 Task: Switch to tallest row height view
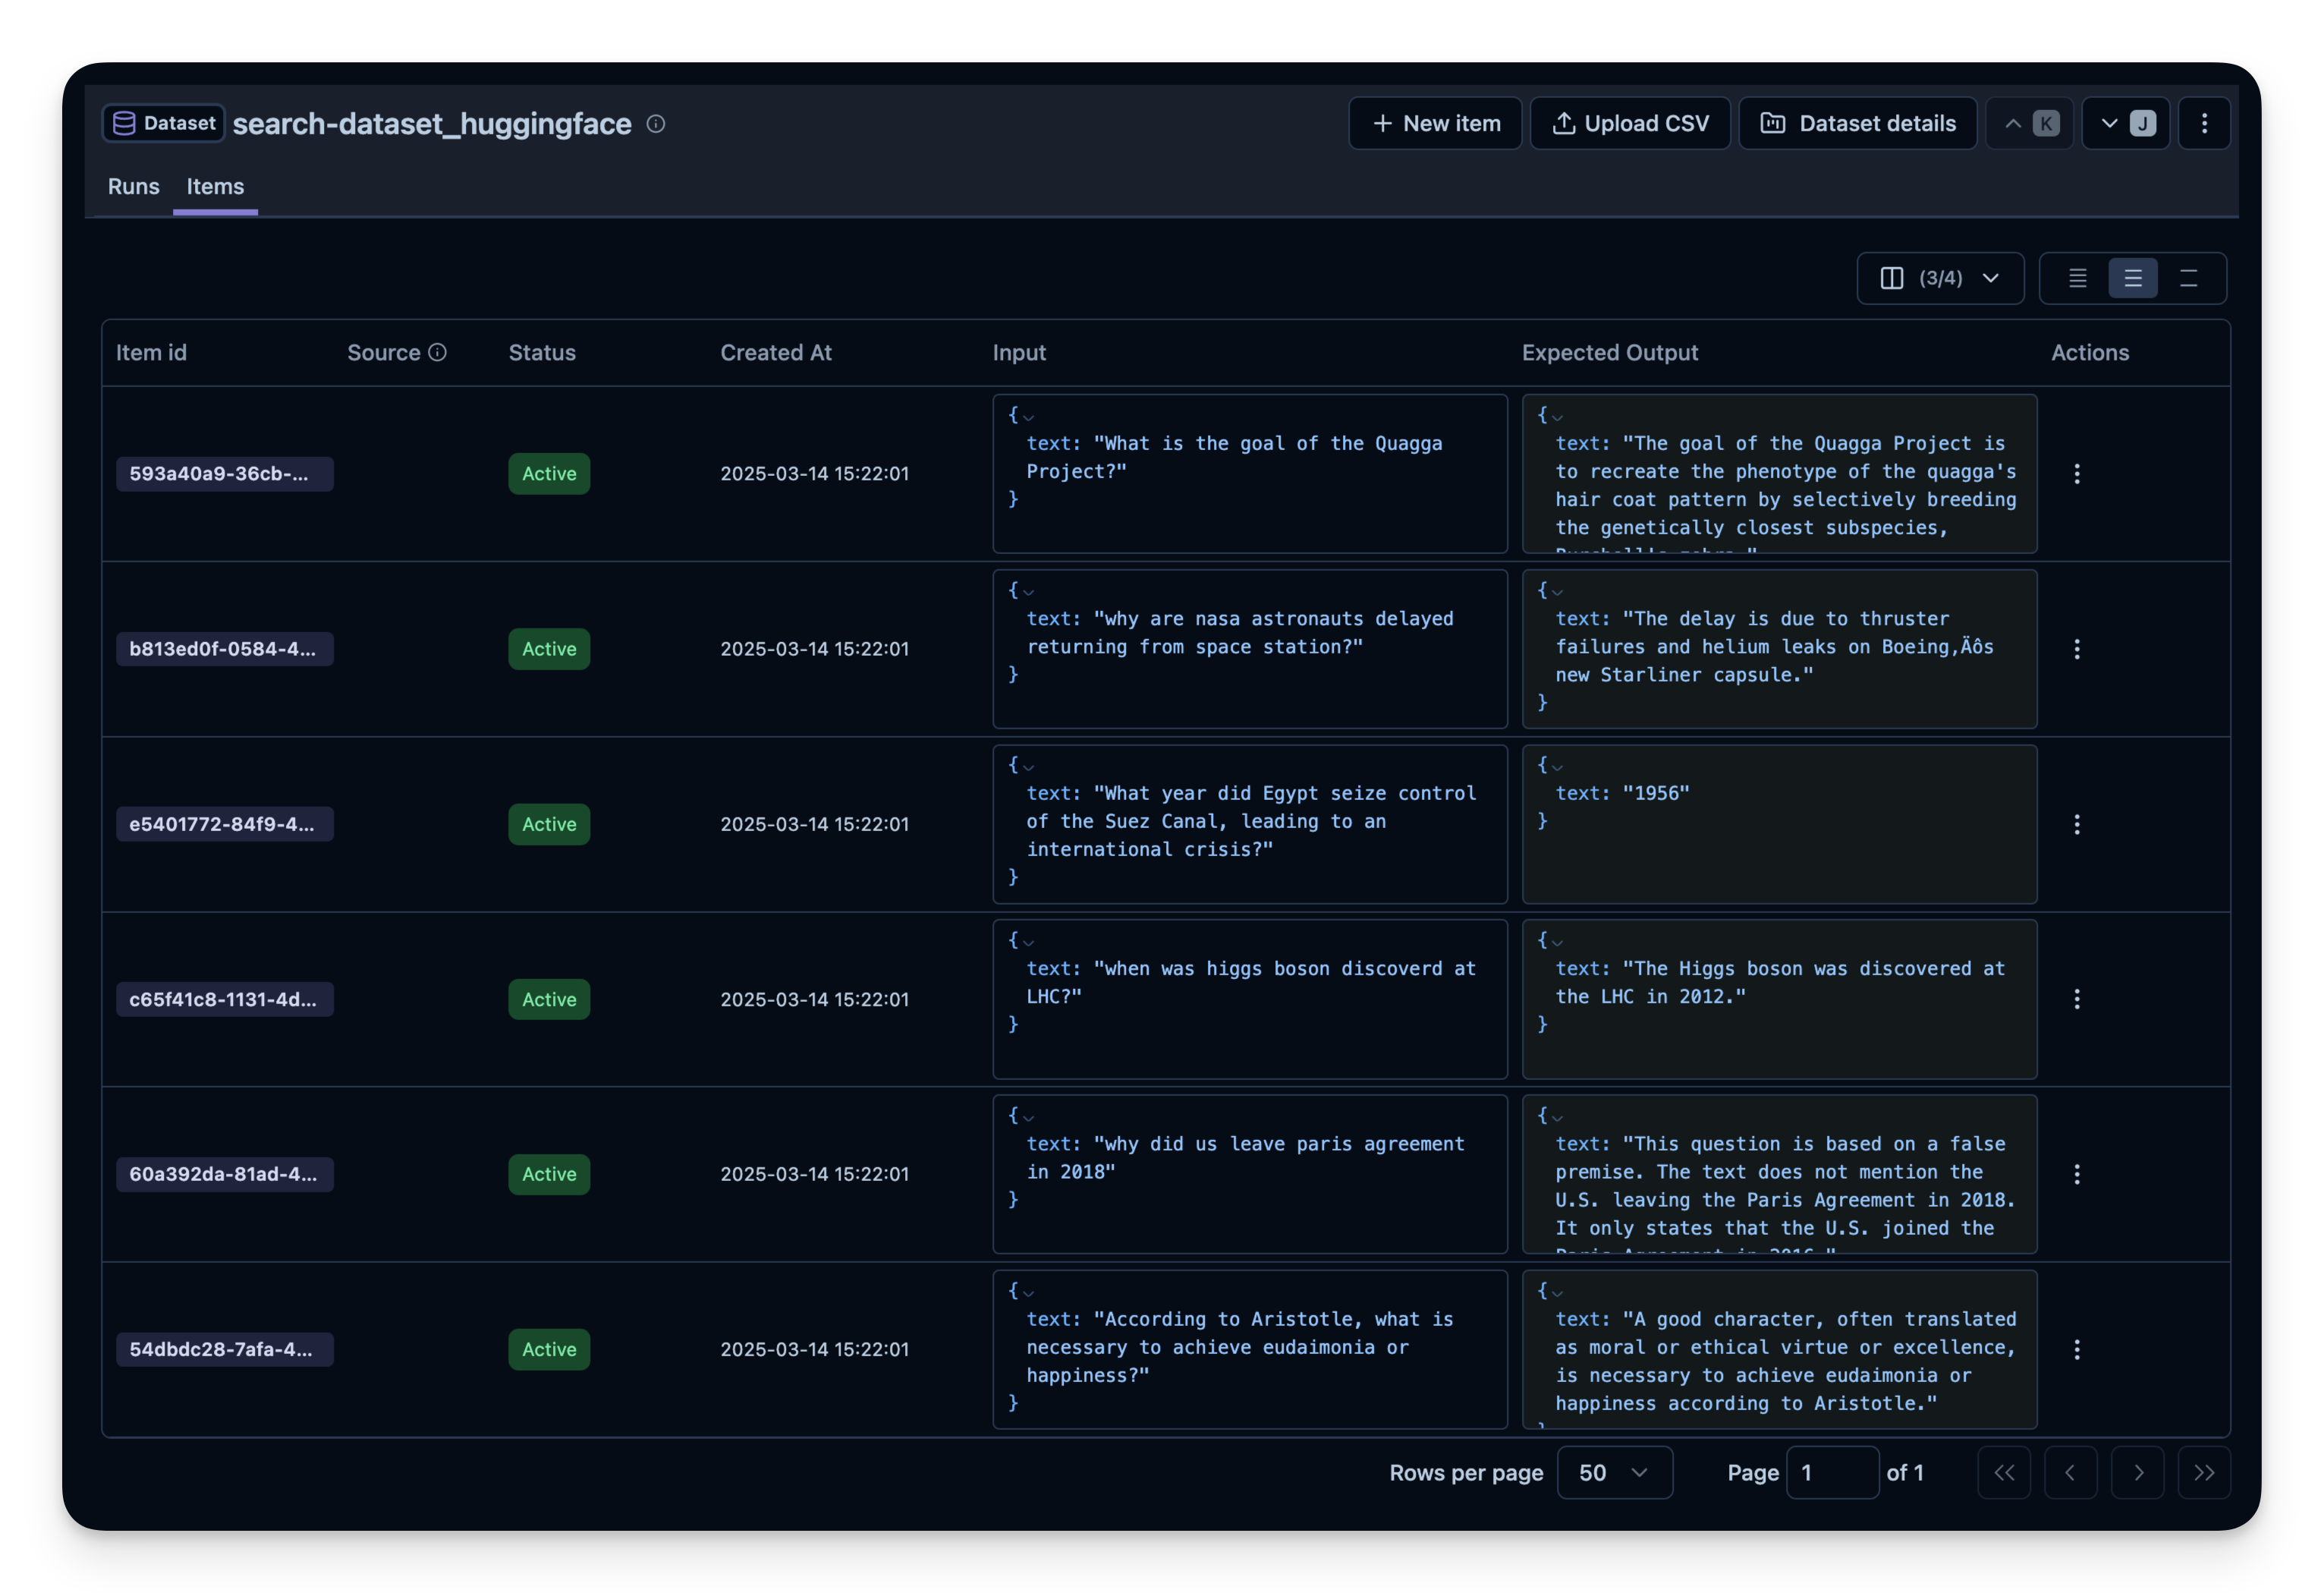tap(2190, 278)
